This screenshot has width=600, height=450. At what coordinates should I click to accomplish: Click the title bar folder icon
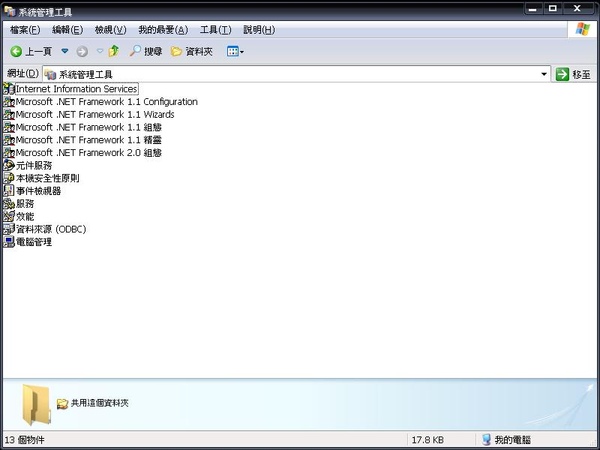[x=10, y=11]
